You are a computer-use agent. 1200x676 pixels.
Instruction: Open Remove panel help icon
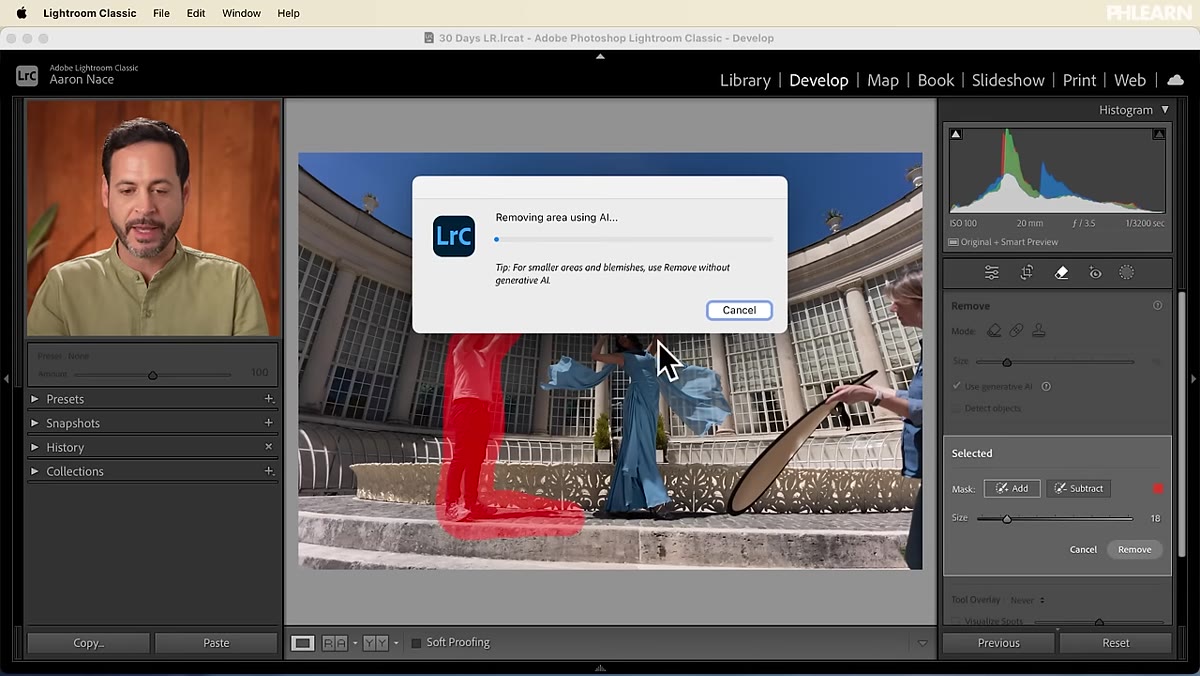click(1157, 306)
